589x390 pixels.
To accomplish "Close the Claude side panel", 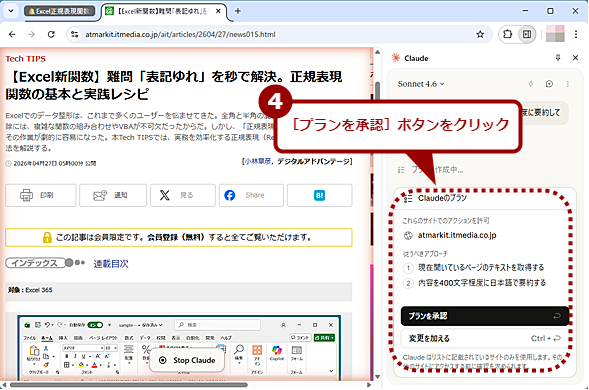I will 575,58.
